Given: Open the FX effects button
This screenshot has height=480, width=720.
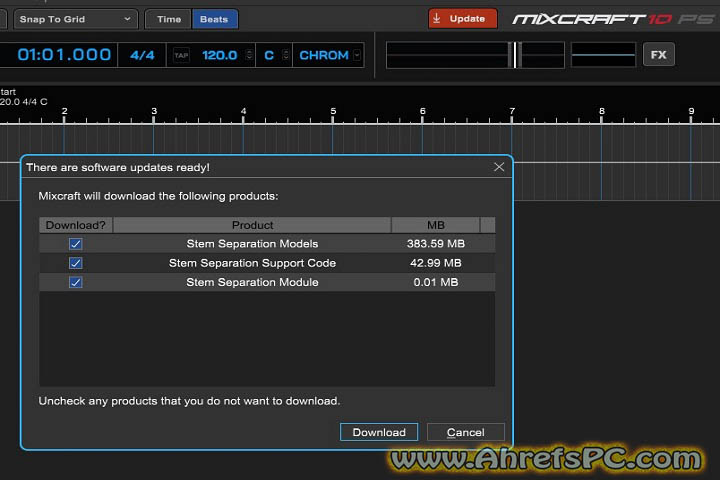Looking at the screenshot, I should point(658,55).
